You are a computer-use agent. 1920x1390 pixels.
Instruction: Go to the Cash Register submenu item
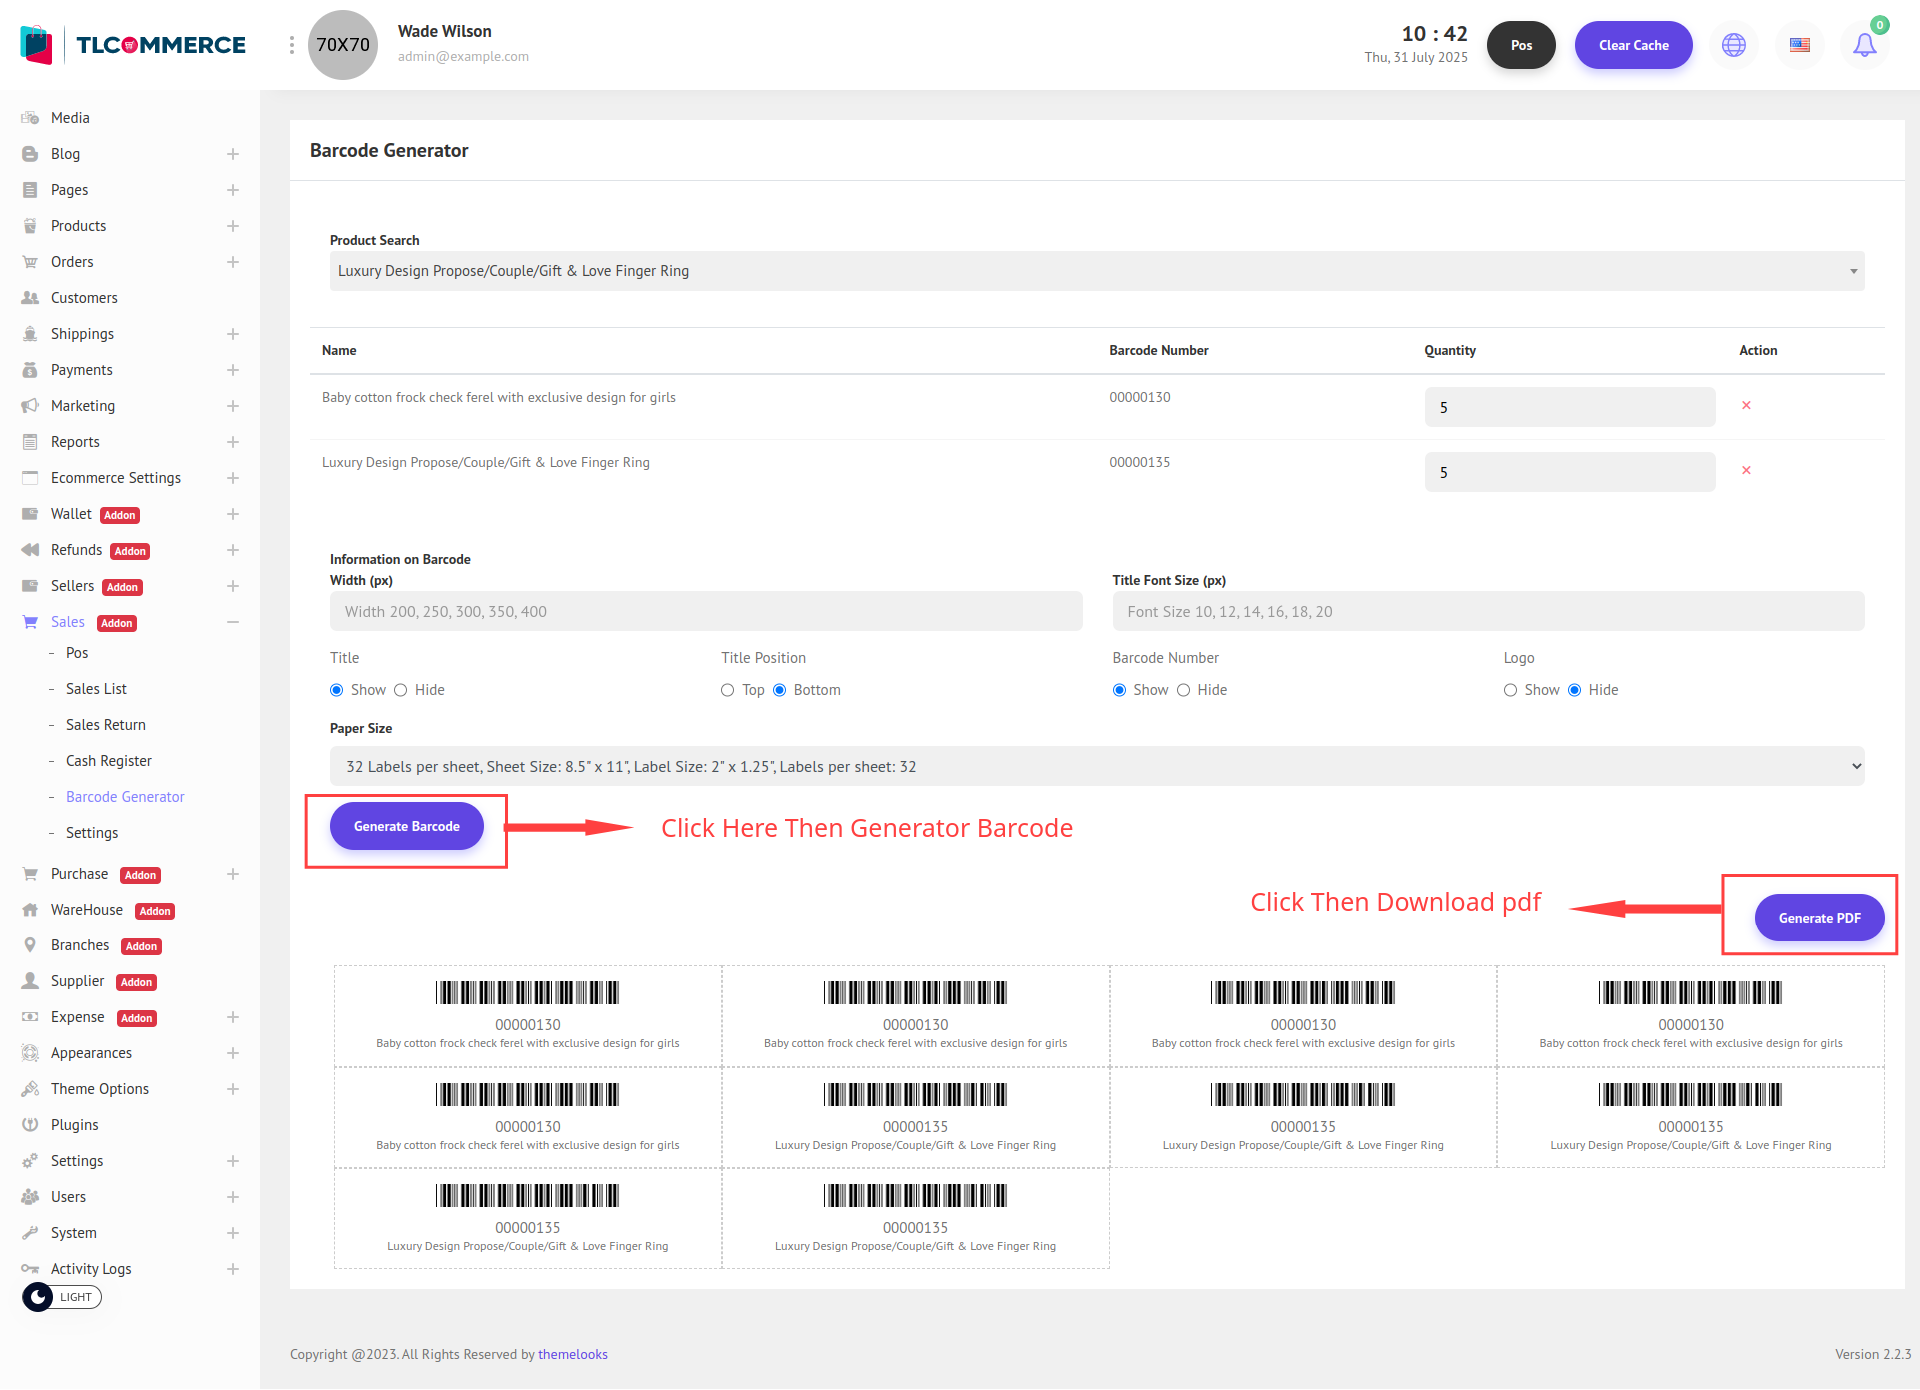tap(109, 761)
